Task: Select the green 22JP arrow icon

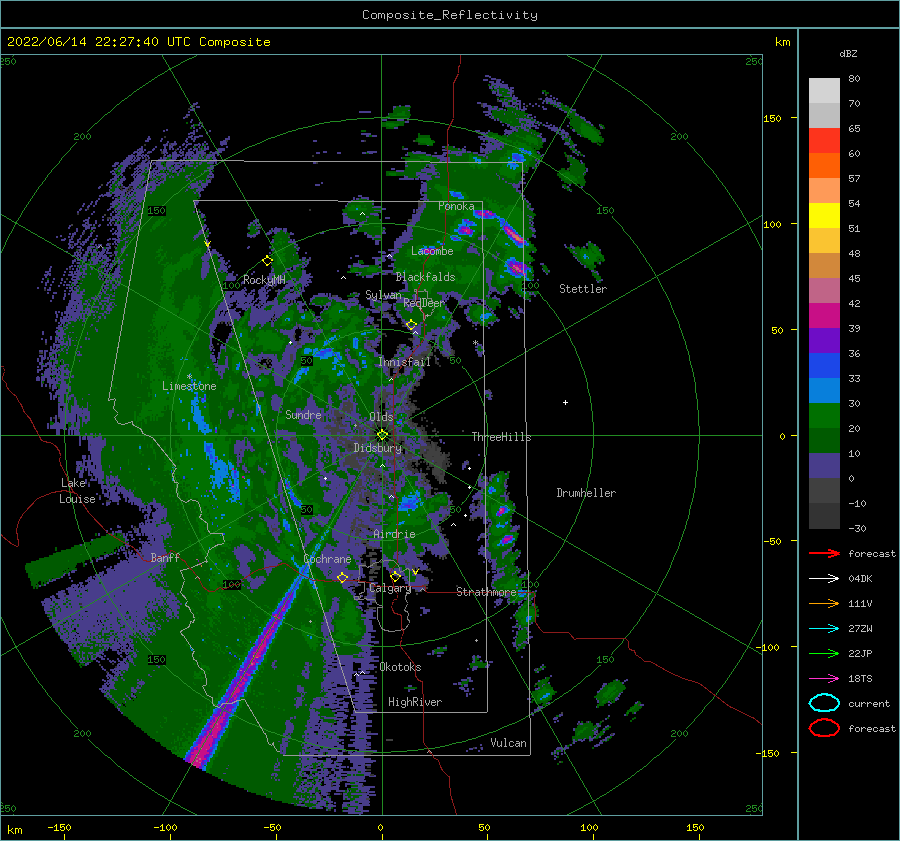Action: pos(824,653)
